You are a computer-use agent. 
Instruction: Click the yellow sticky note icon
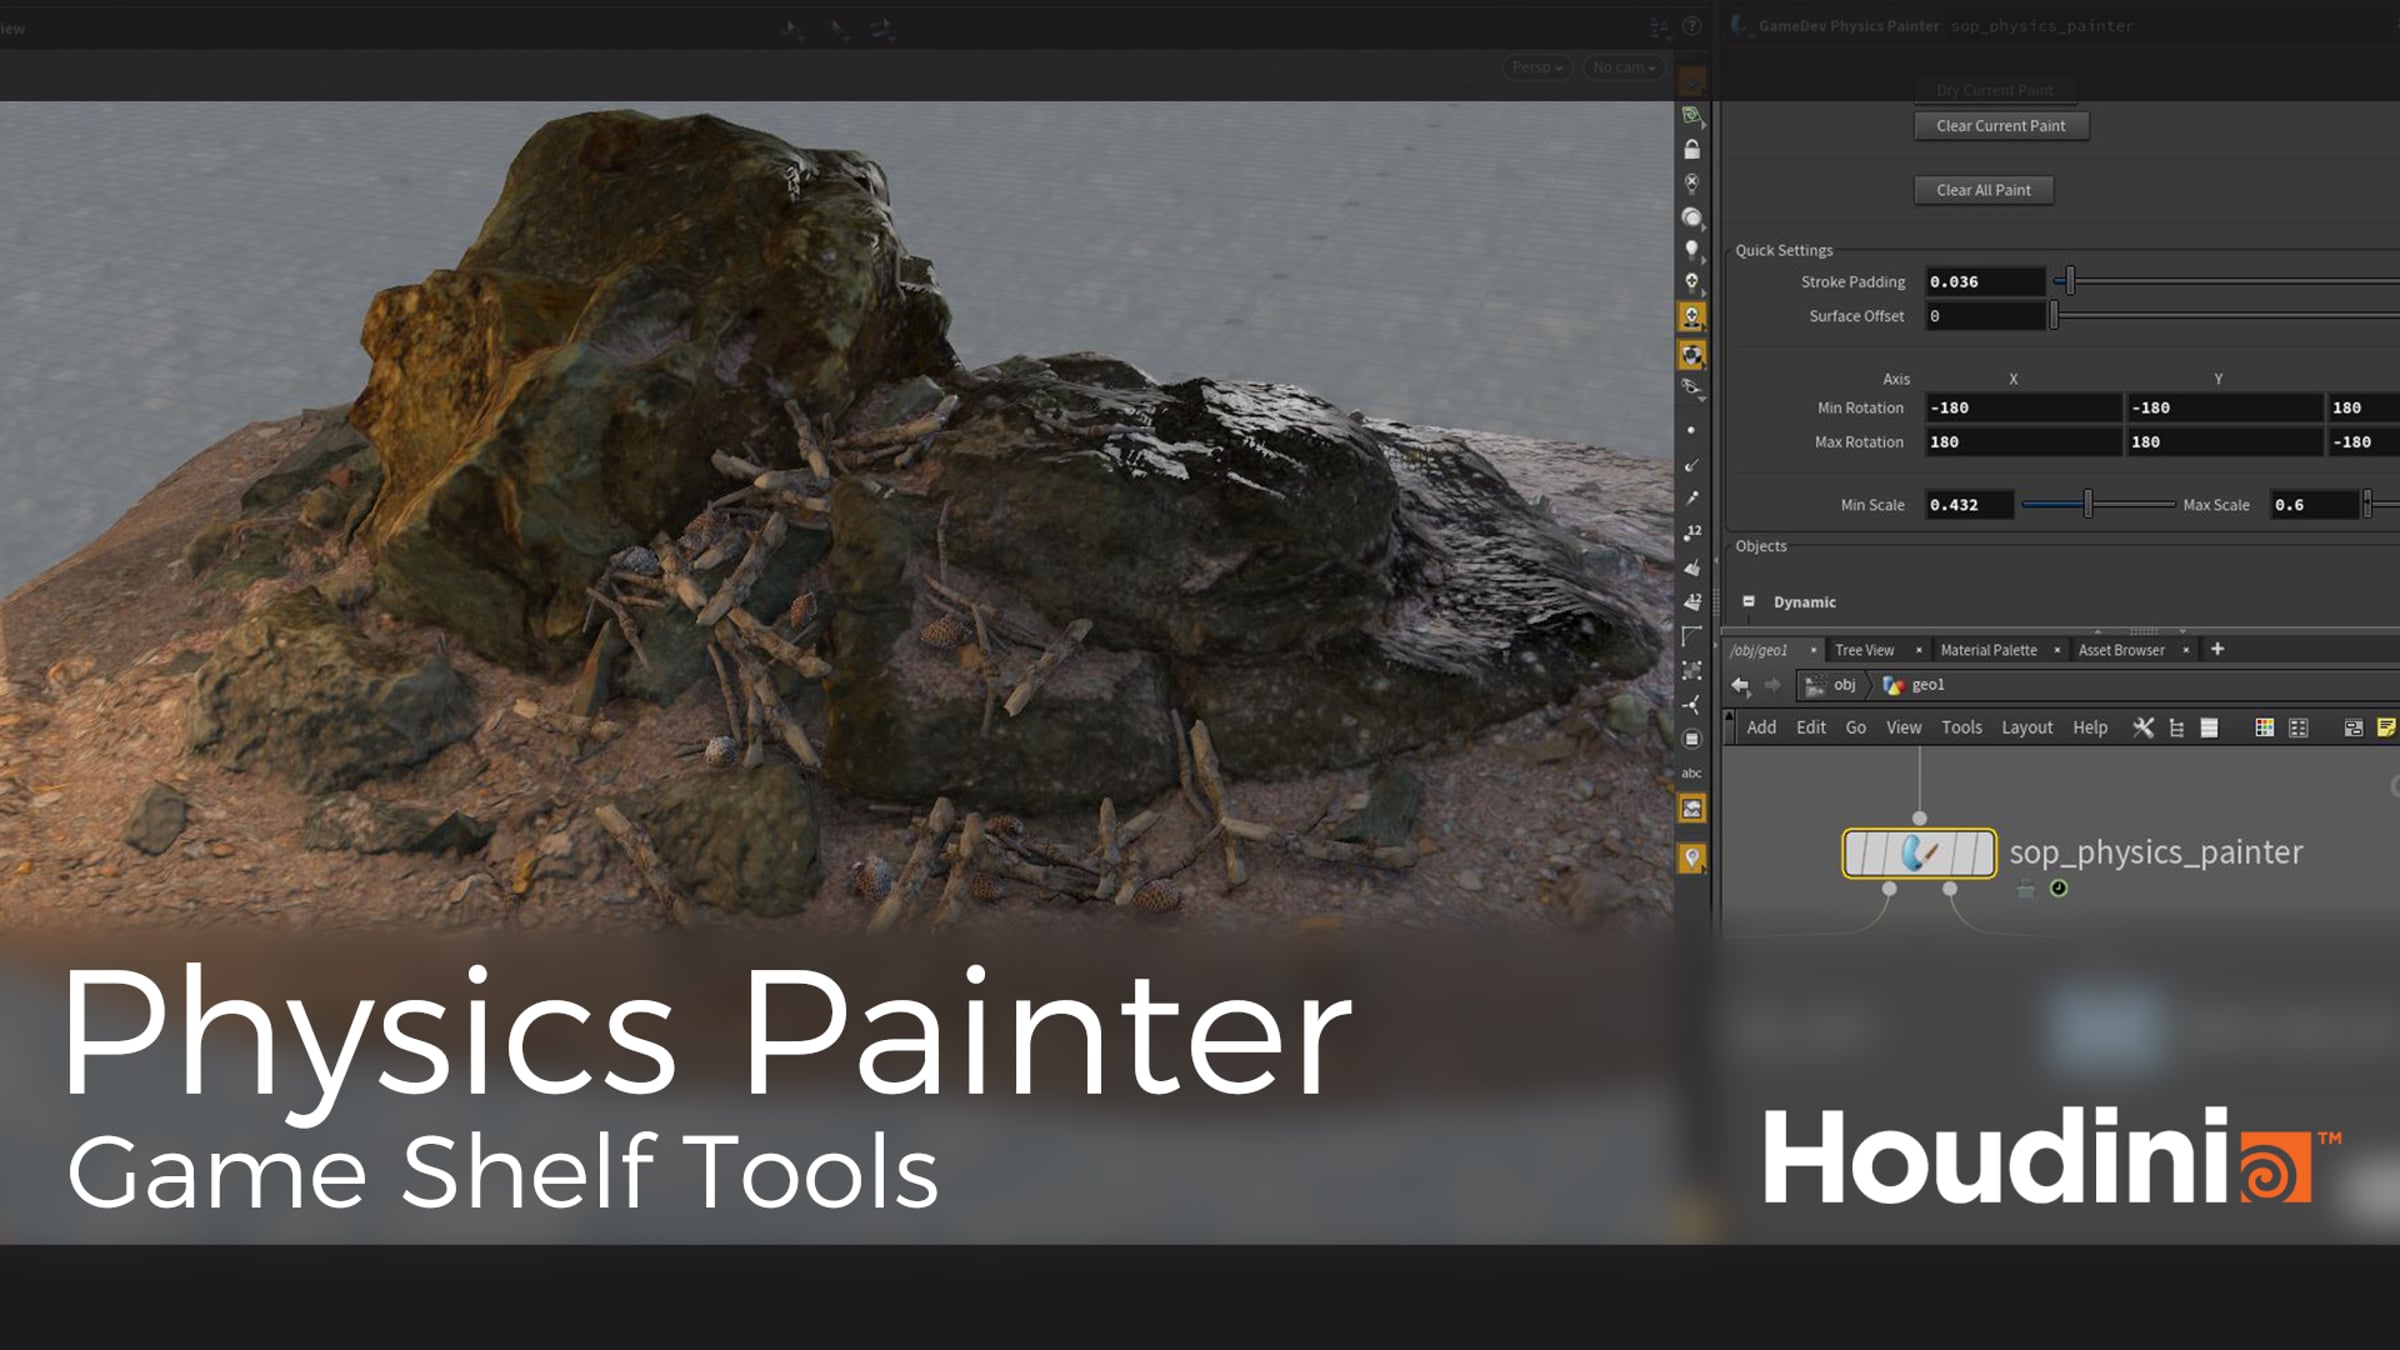click(2386, 728)
